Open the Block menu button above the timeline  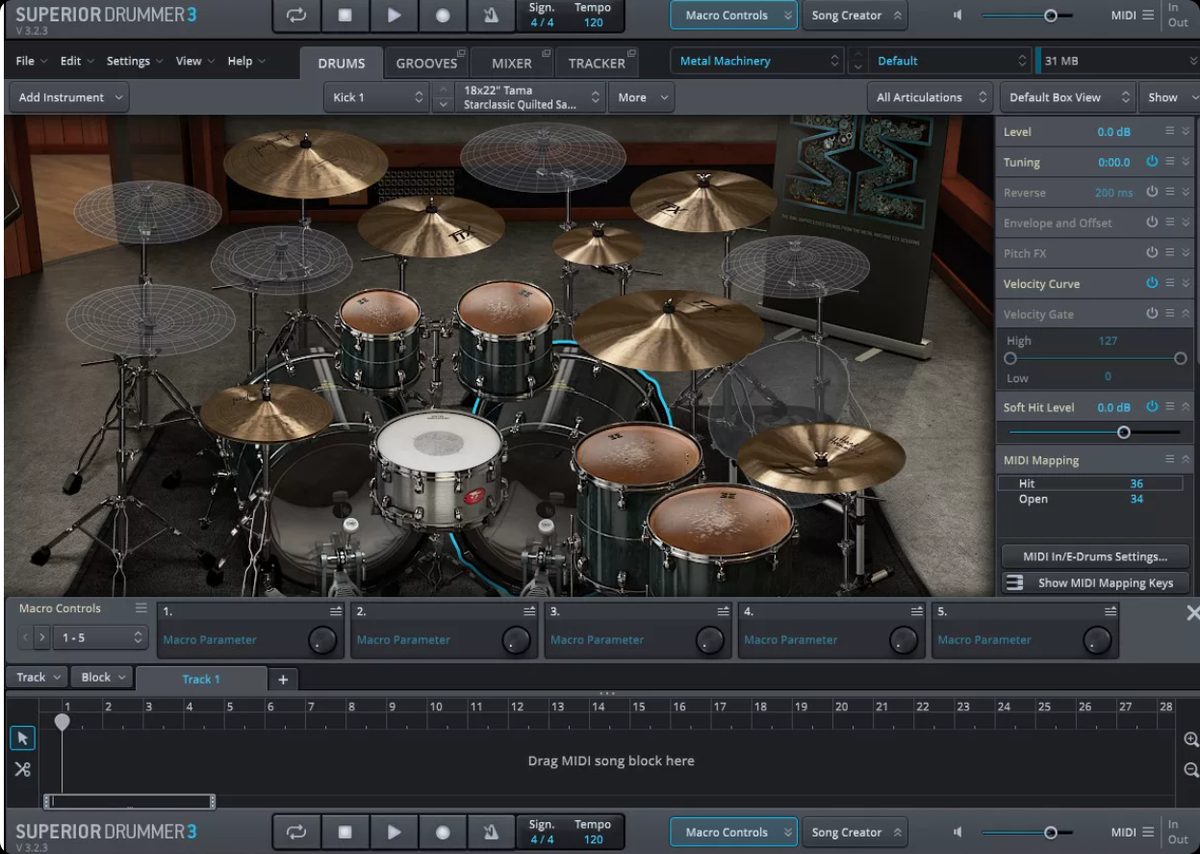104,677
